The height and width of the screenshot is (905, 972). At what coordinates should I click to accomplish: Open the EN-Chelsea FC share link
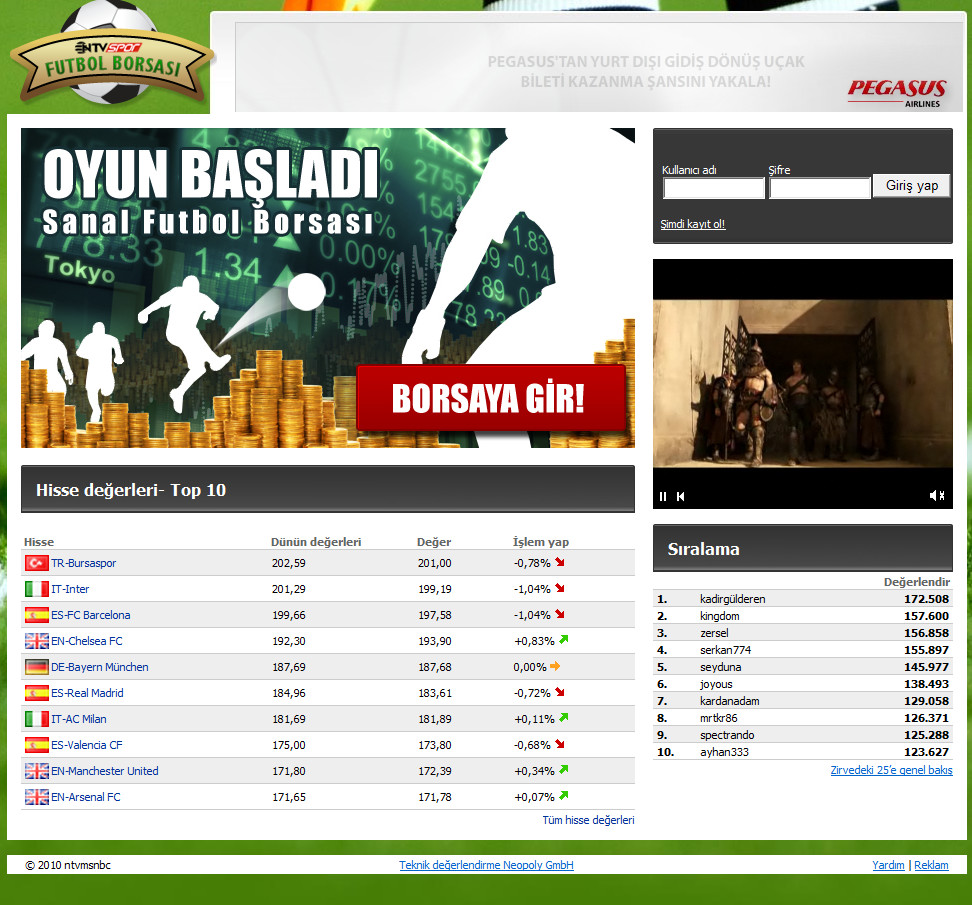click(x=86, y=641)
